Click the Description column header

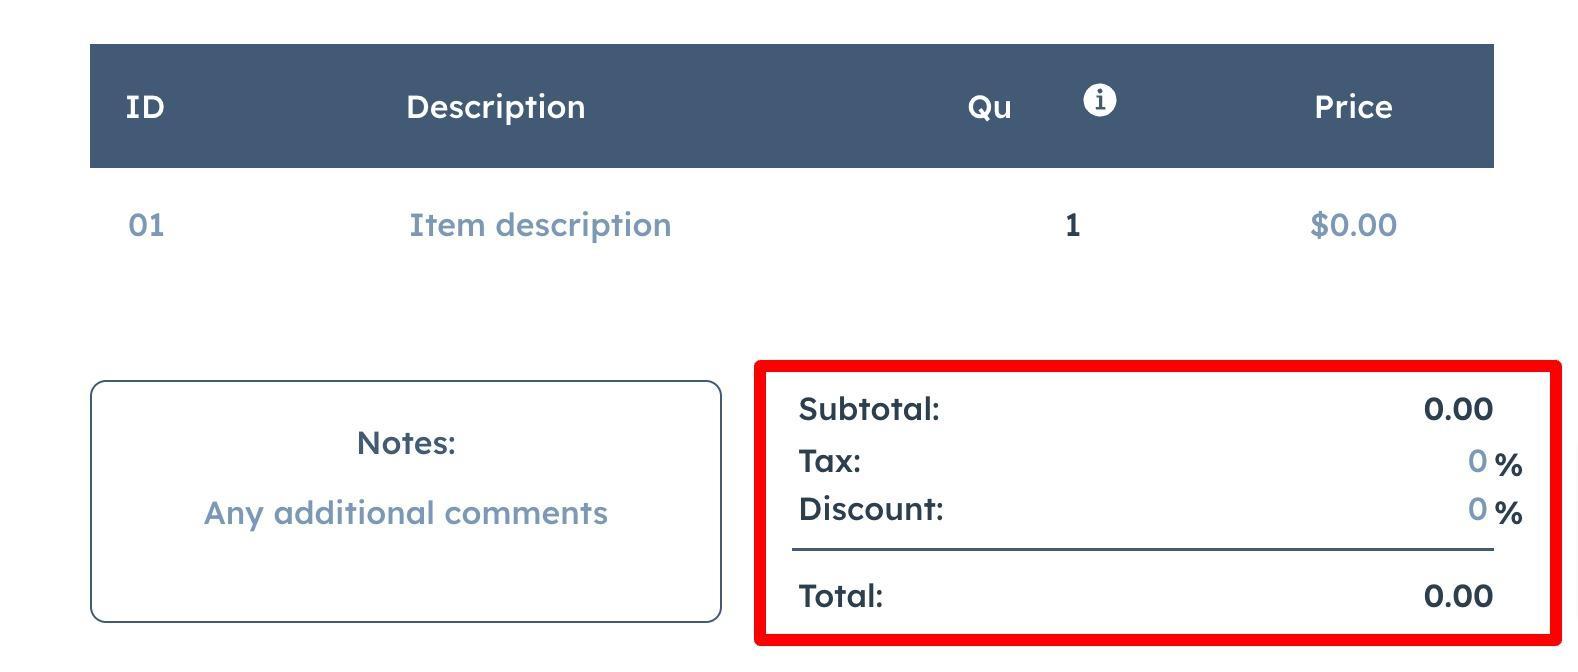click(496, 107)
